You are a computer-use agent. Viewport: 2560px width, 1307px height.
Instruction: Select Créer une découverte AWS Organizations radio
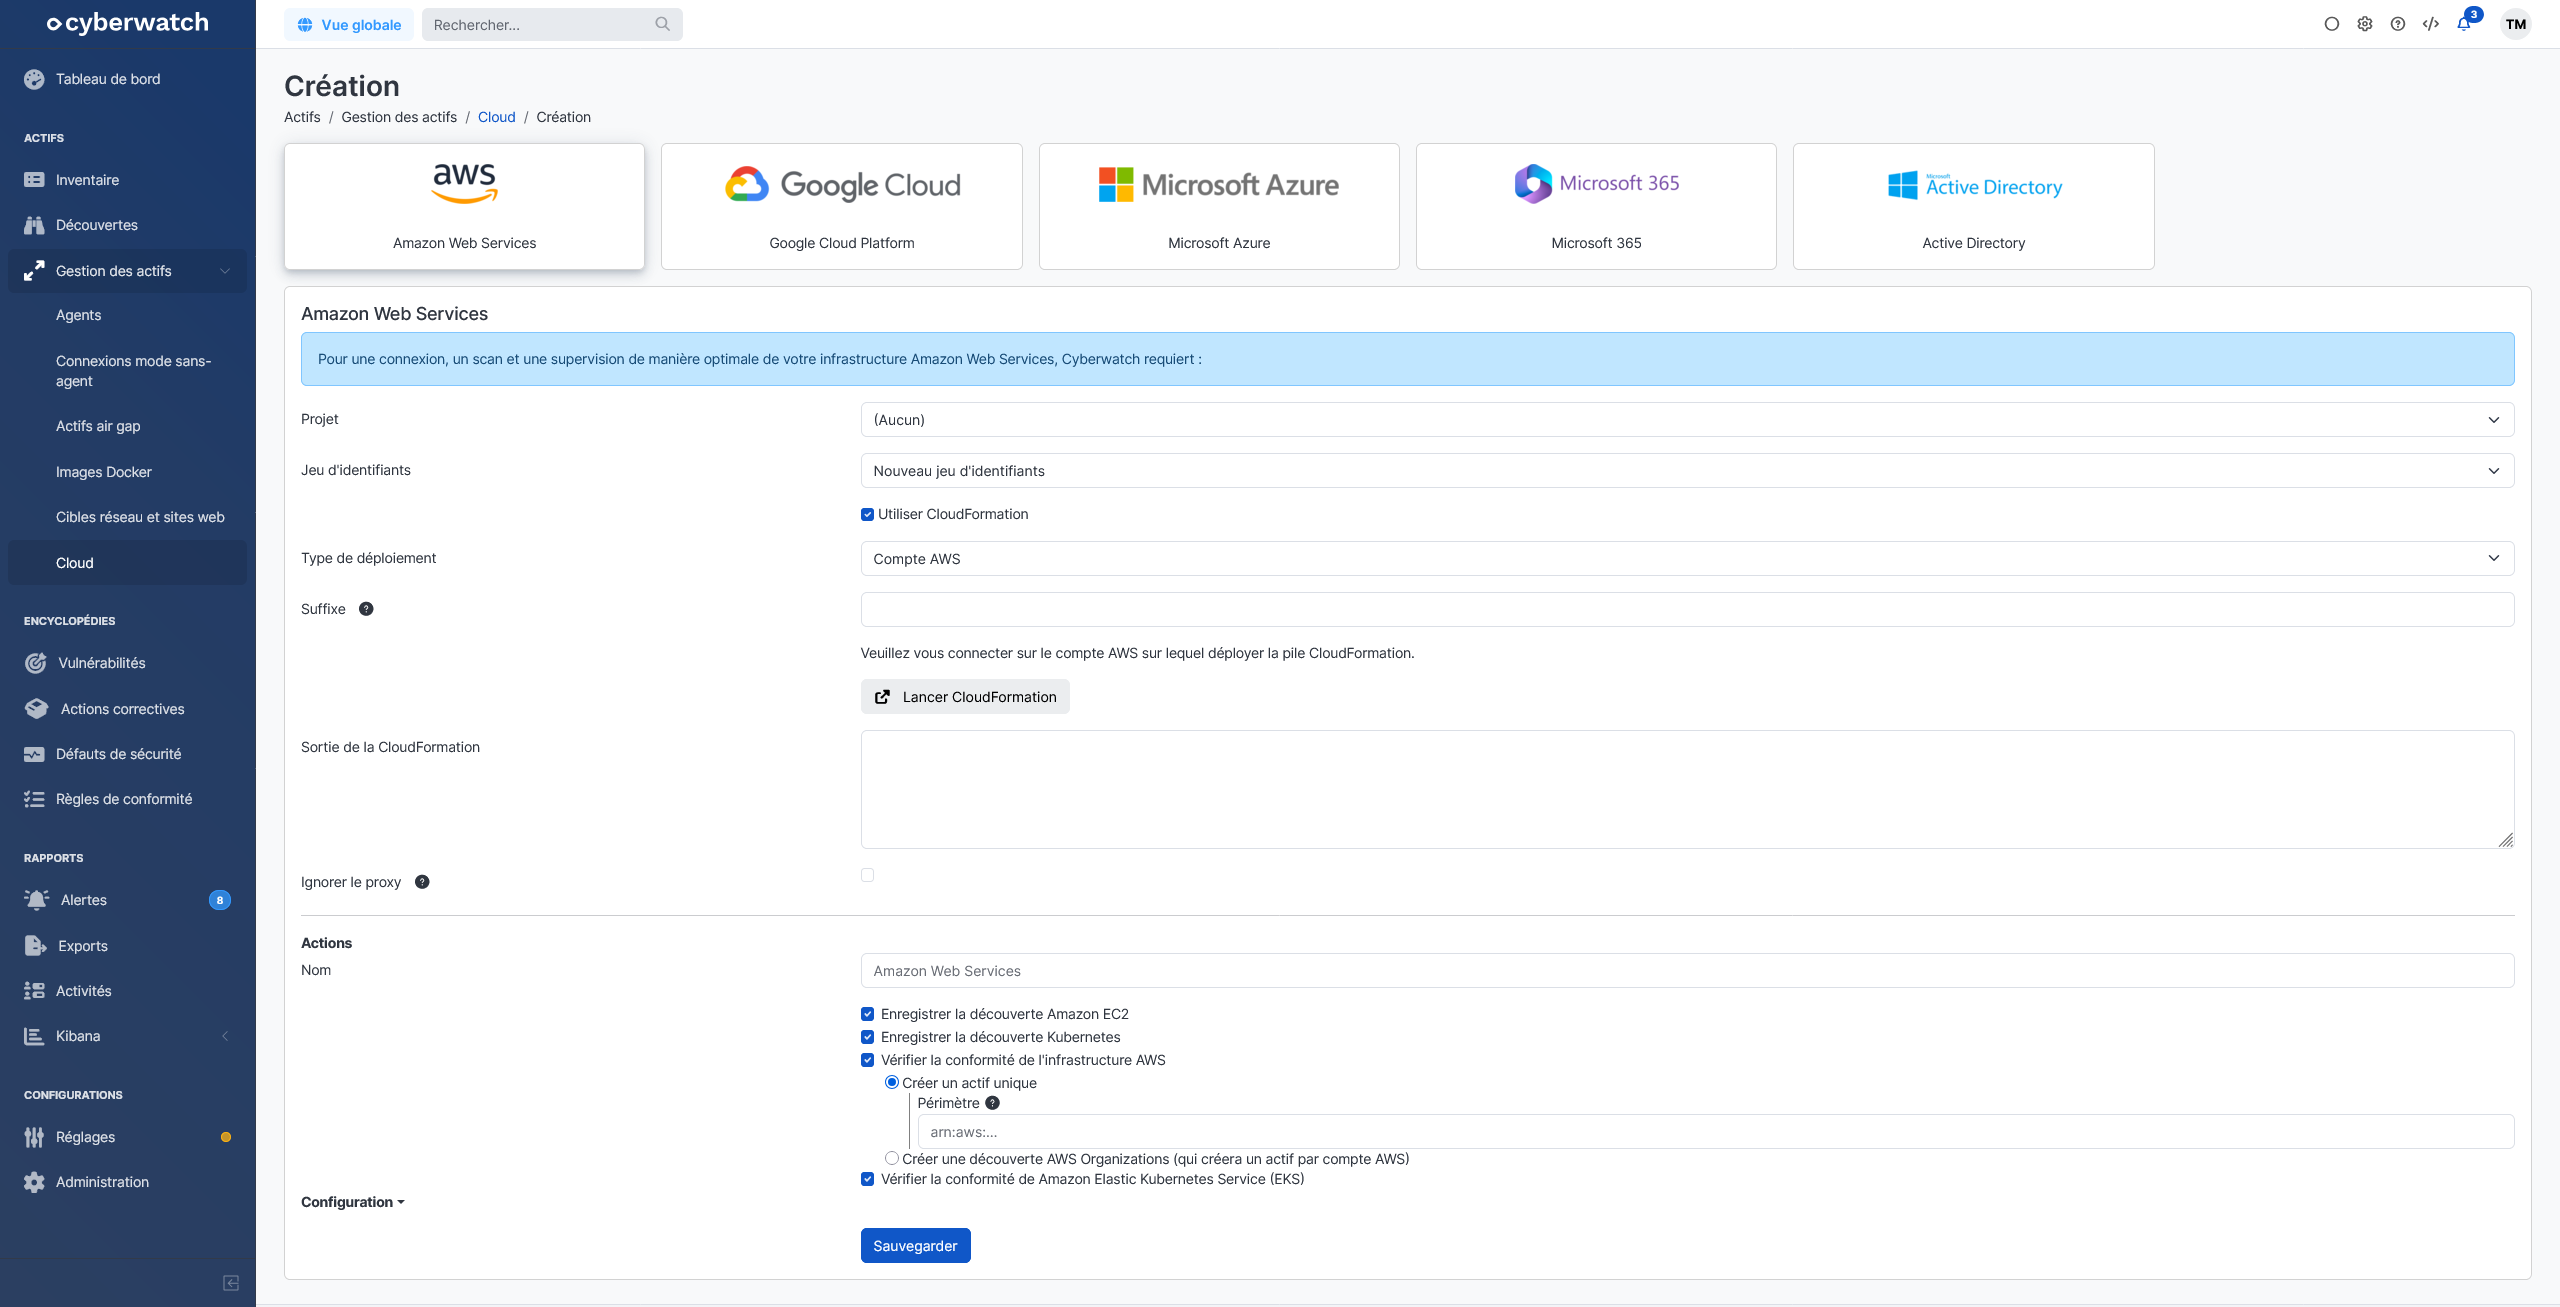[x=891, y=1158]
